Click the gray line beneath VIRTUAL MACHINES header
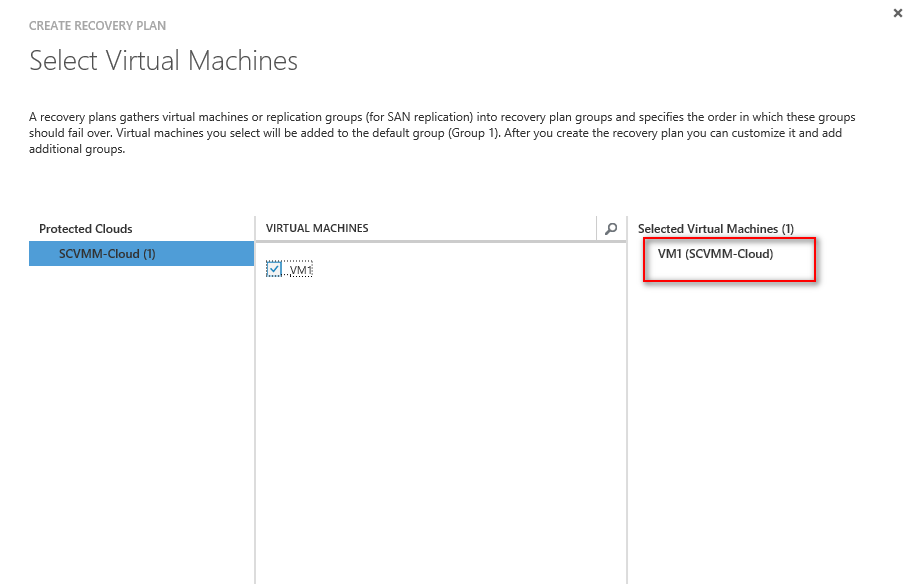The width and height of the screenshot is (912, 584). tap(441, 241)
